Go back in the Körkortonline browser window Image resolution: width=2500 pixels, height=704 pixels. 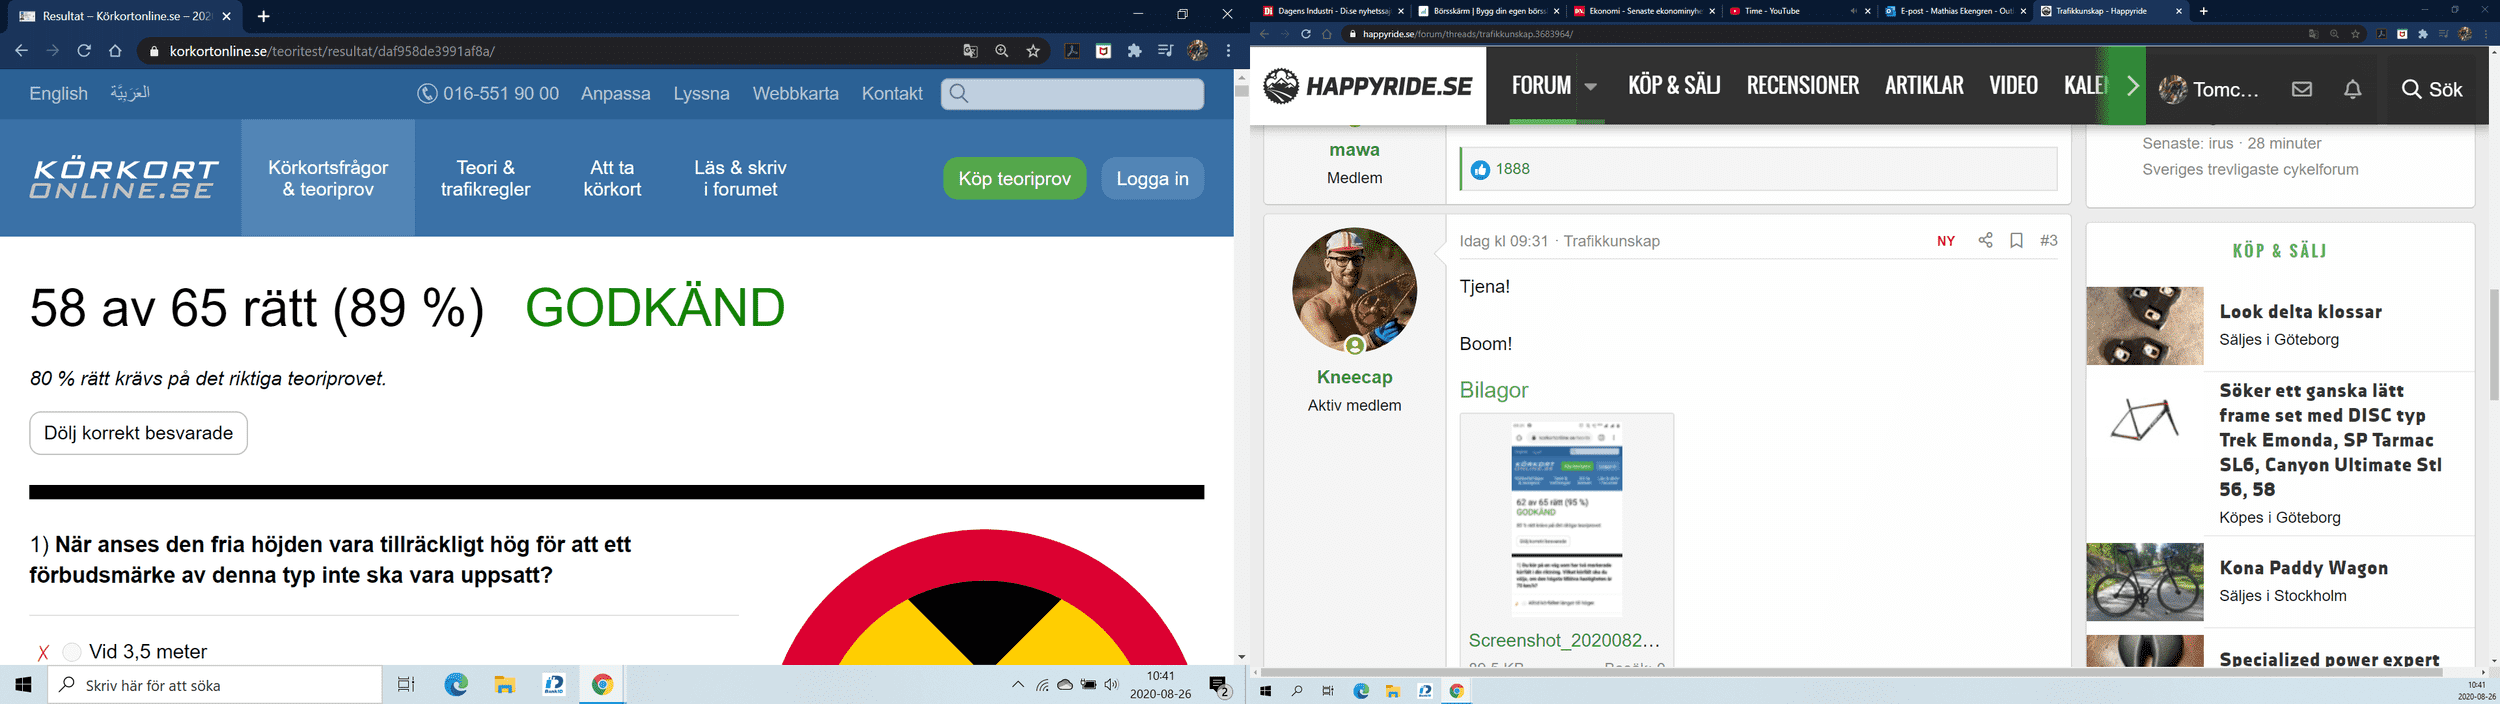coord(21,51)
